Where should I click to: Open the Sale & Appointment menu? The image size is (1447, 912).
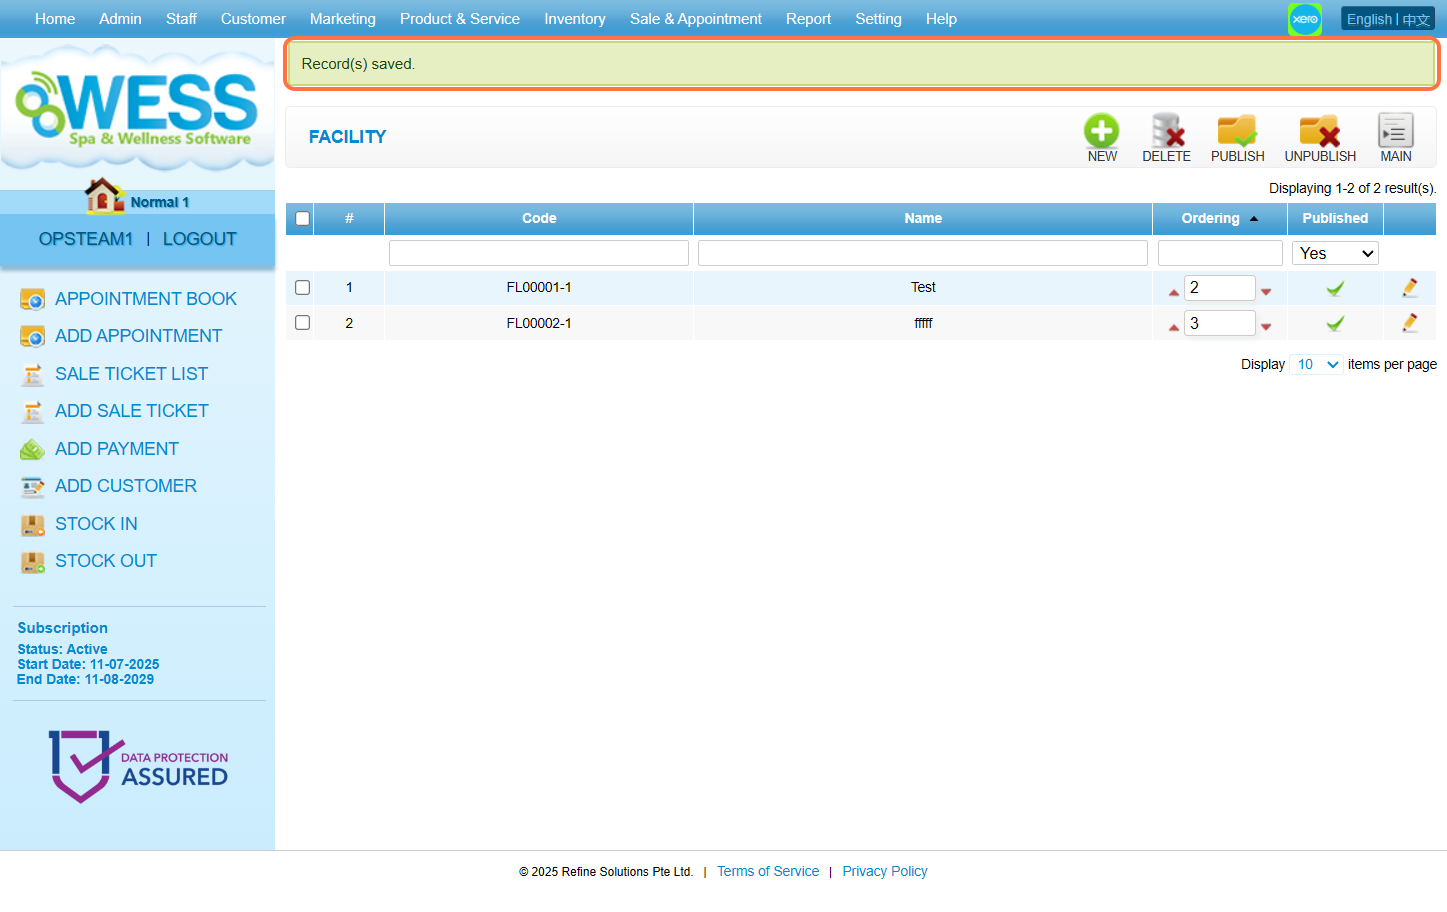pos(695,19)
